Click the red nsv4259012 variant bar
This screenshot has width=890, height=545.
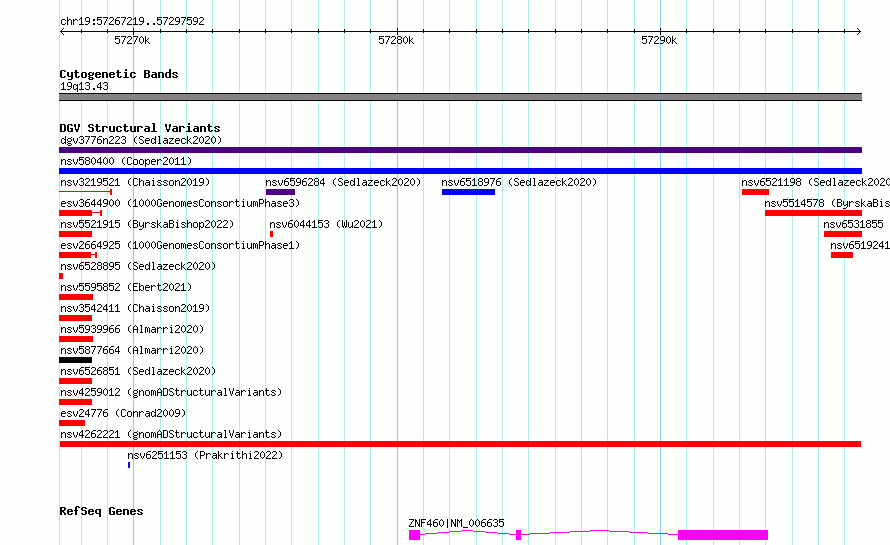[x=75, y=402]
